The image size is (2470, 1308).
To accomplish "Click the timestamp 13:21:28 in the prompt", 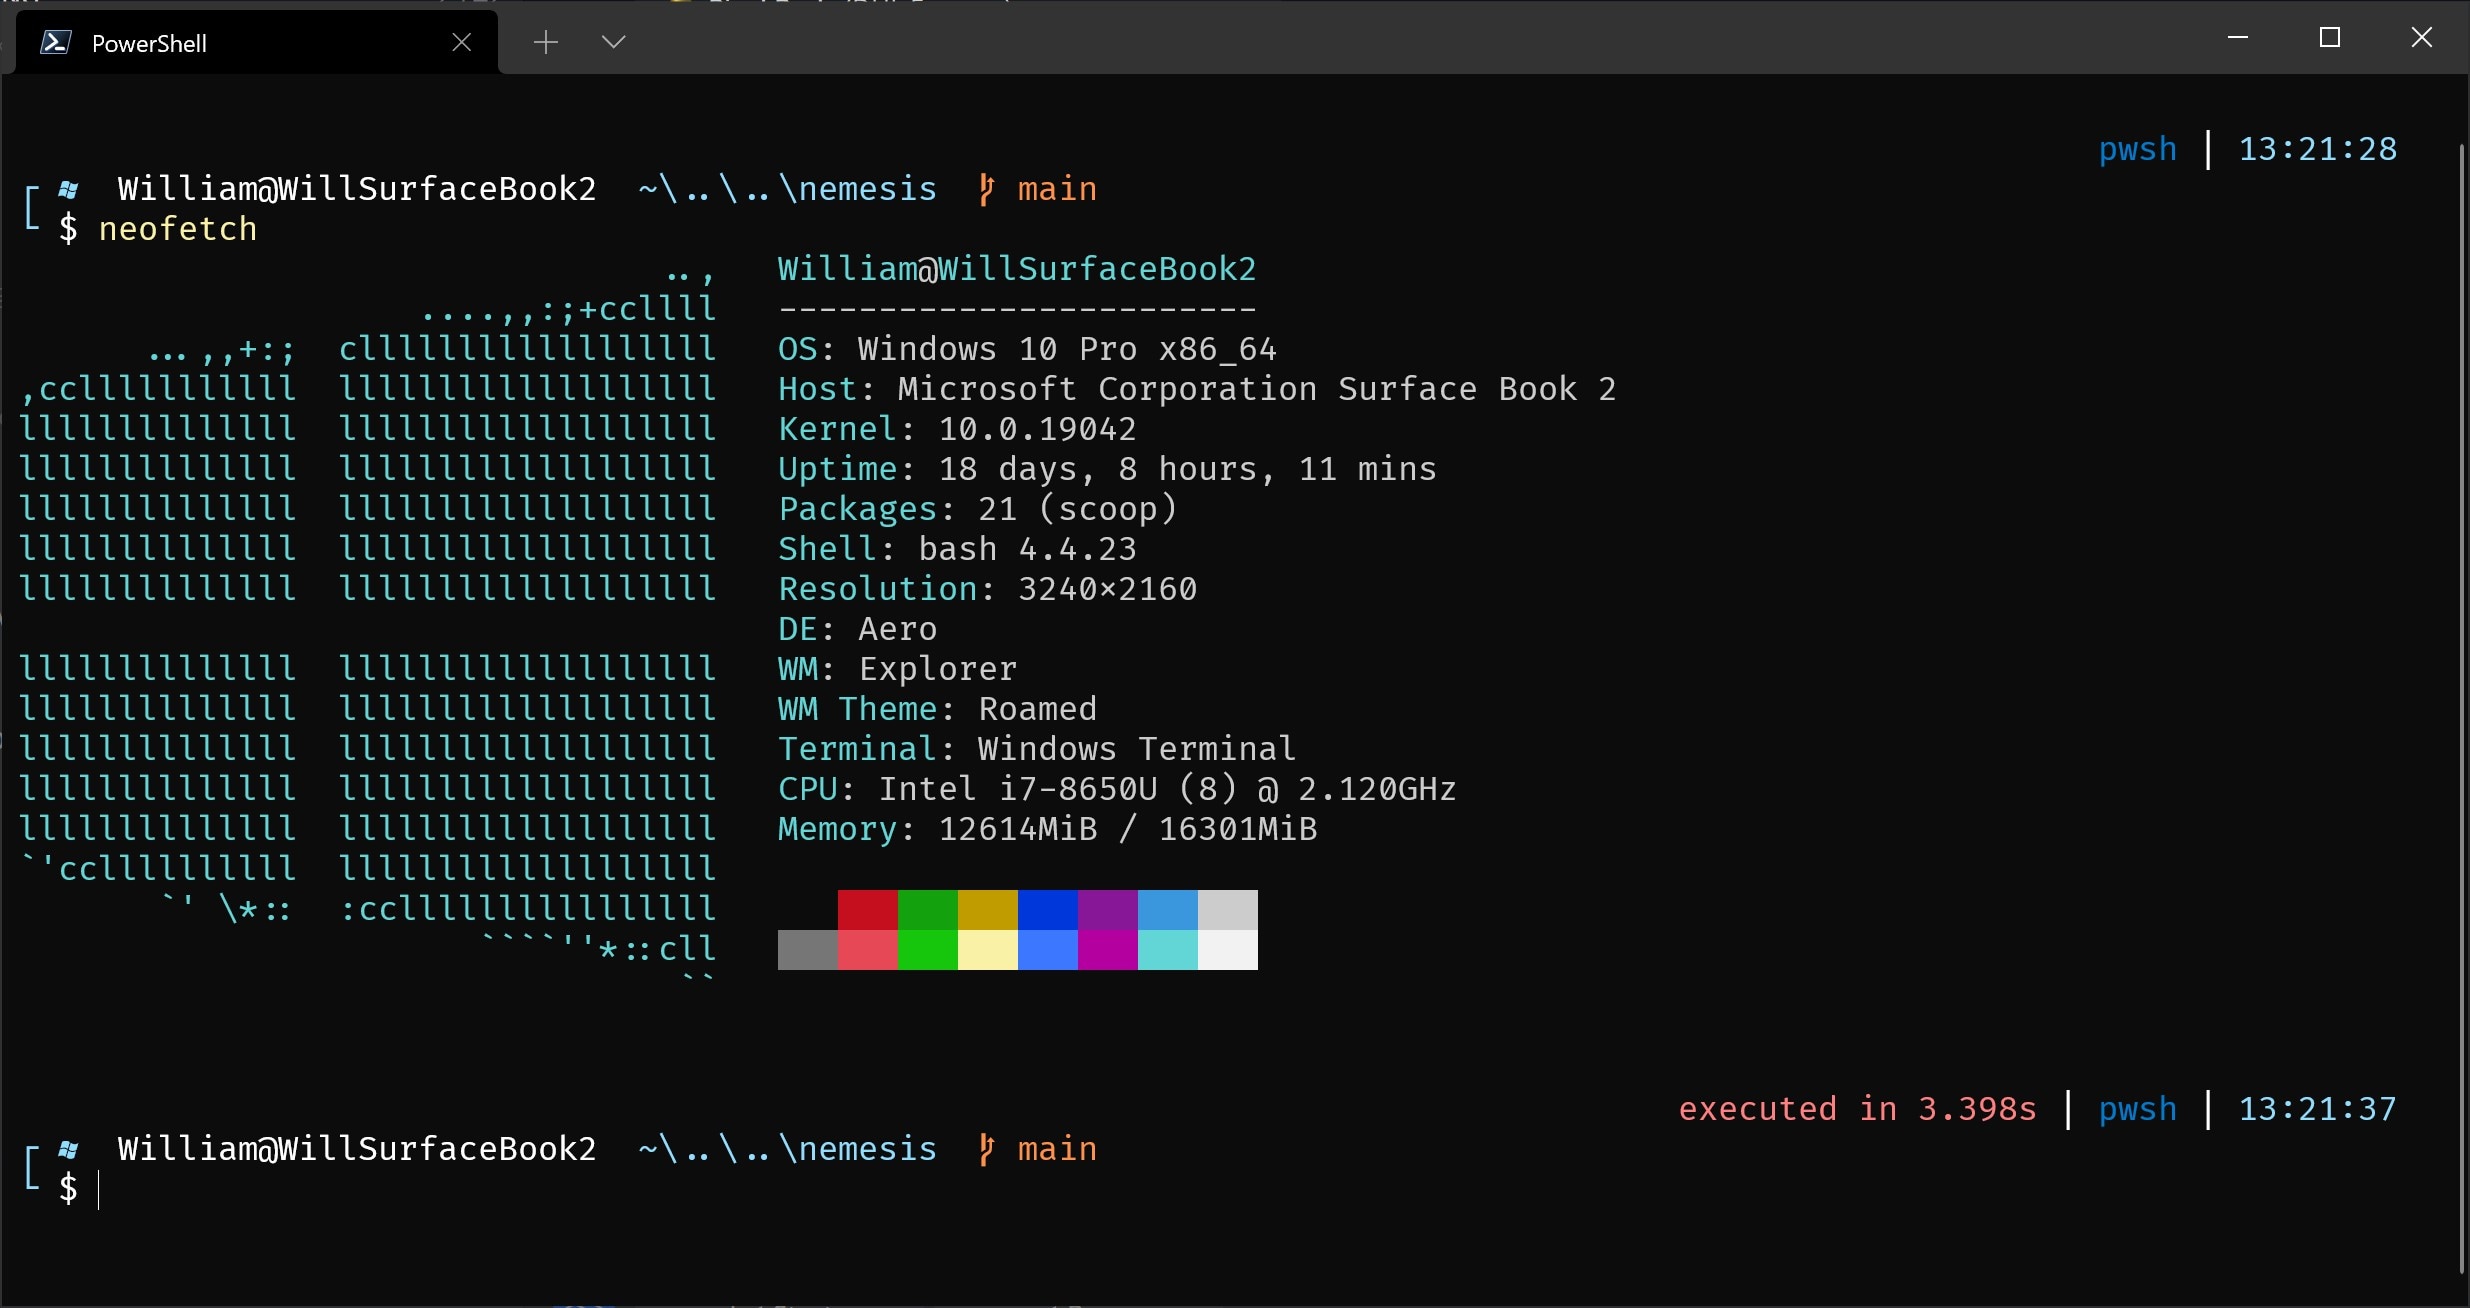I will (2318, 149).
